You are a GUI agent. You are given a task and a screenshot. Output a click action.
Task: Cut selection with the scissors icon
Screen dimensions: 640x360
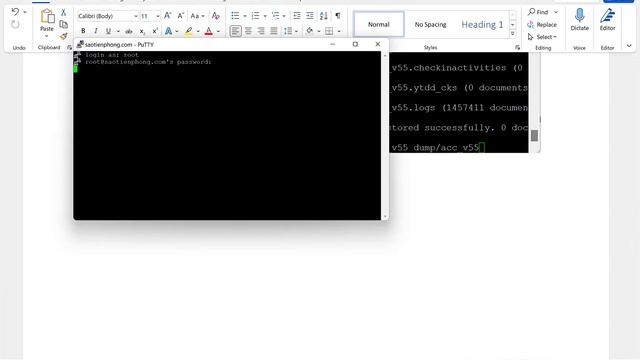point(63,13)
